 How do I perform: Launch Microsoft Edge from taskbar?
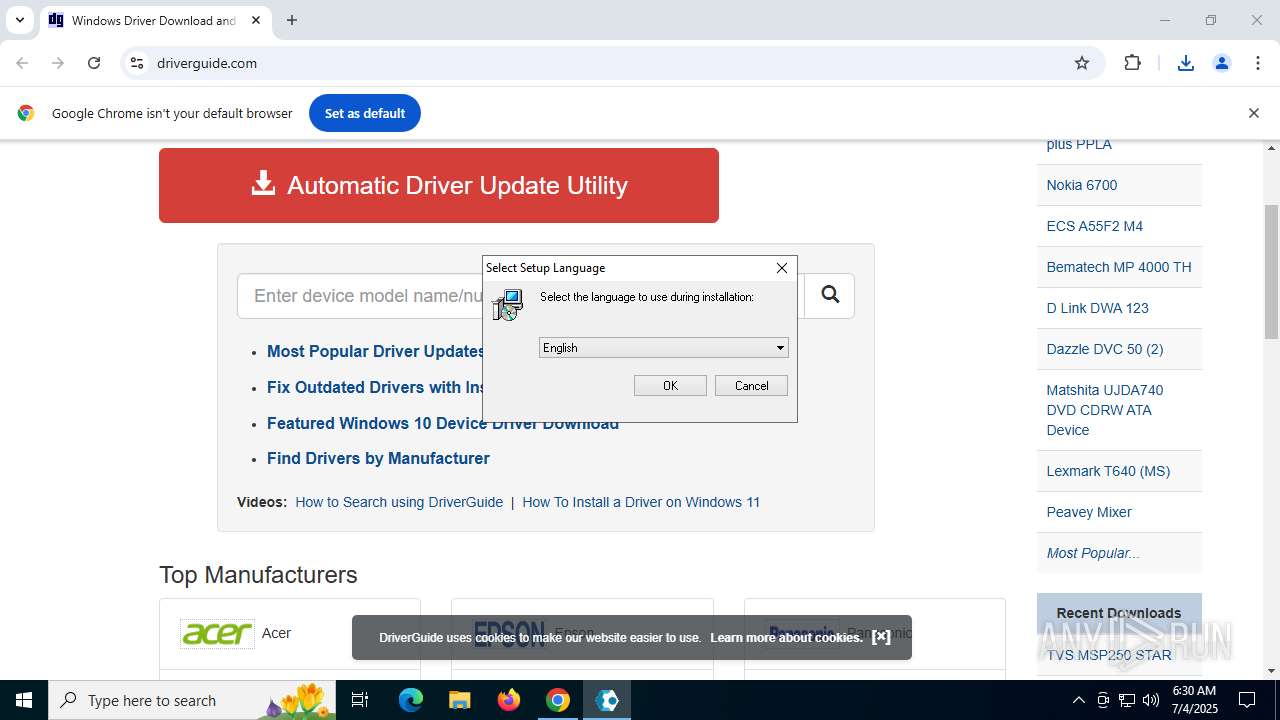coord(411,700)
